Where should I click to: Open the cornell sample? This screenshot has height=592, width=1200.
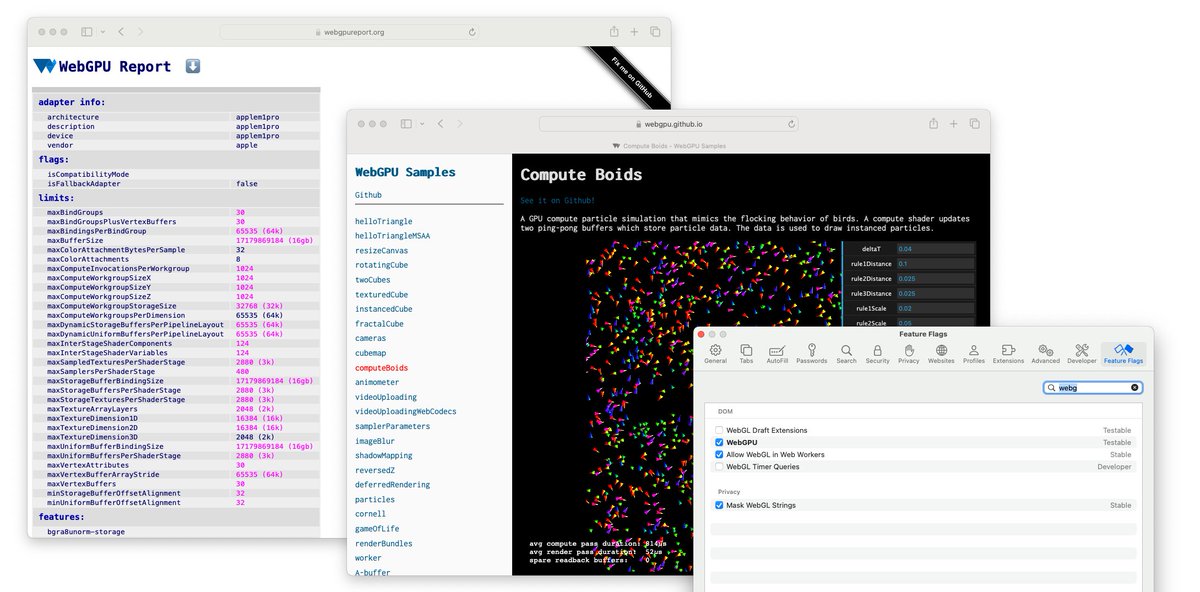point(370,514)
